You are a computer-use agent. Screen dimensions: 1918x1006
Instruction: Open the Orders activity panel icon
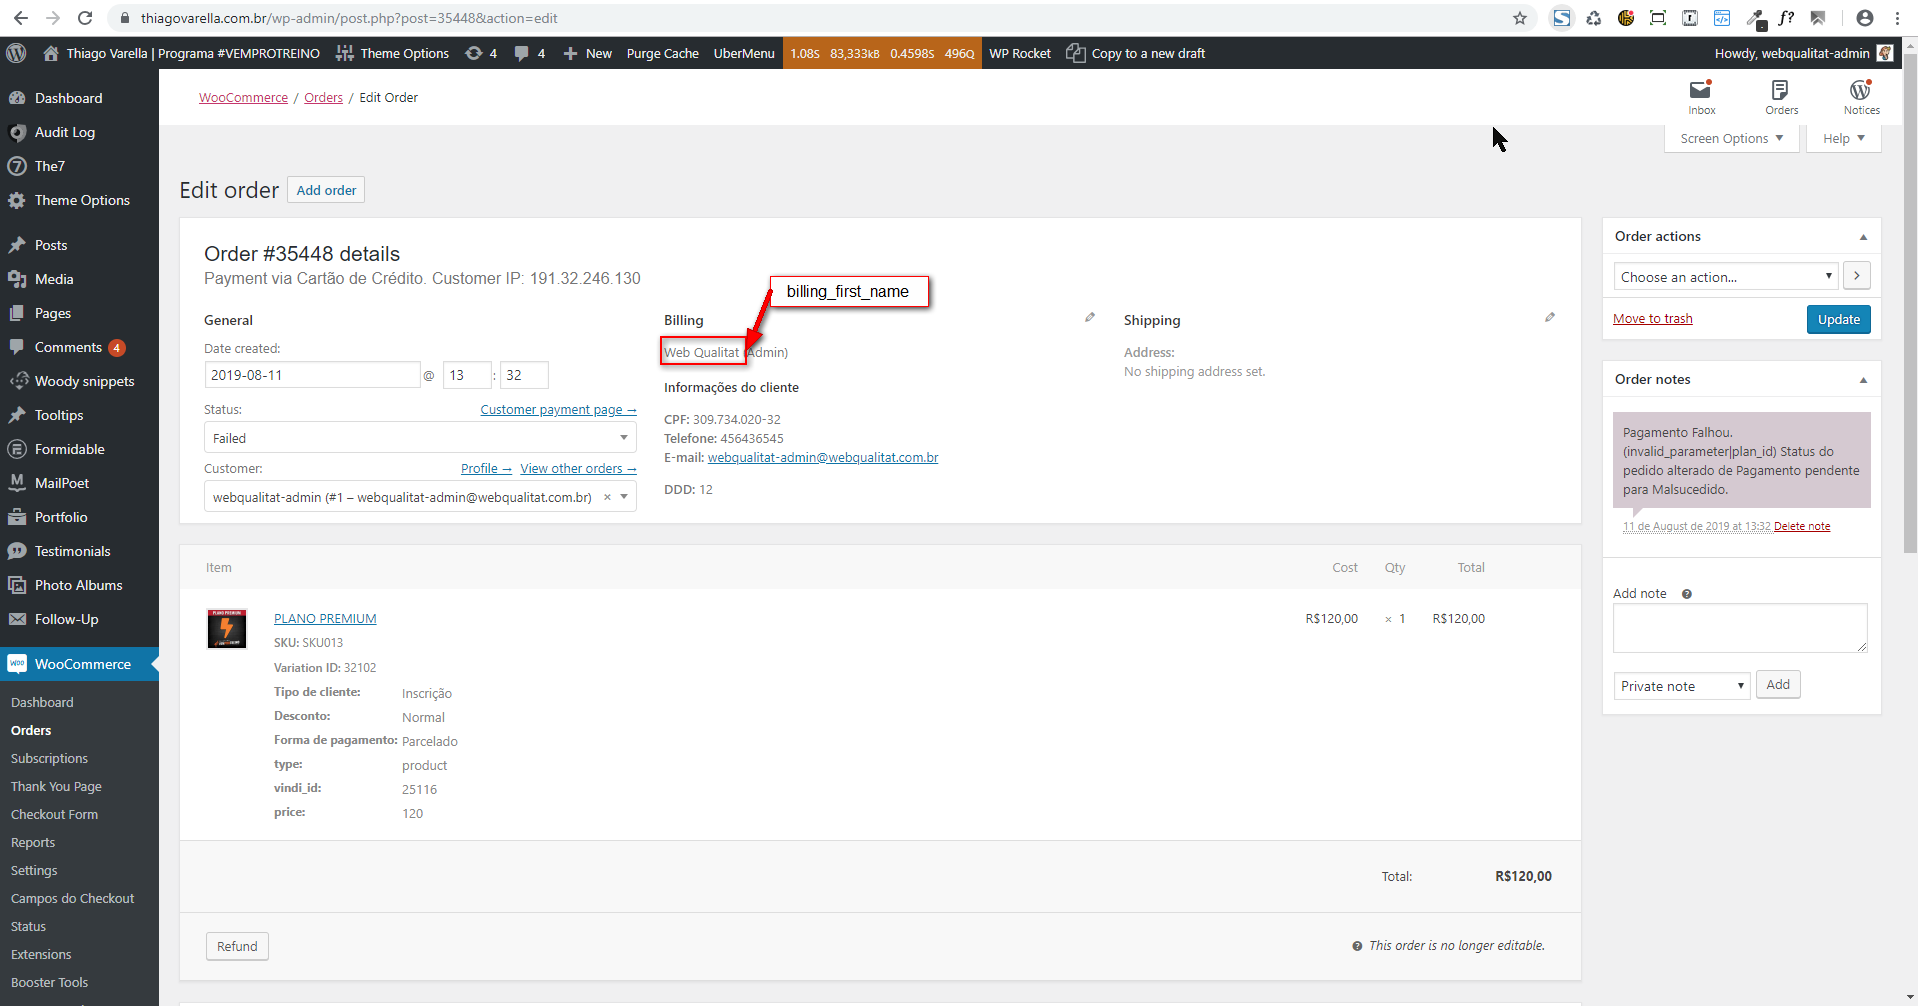point(1781,97)
